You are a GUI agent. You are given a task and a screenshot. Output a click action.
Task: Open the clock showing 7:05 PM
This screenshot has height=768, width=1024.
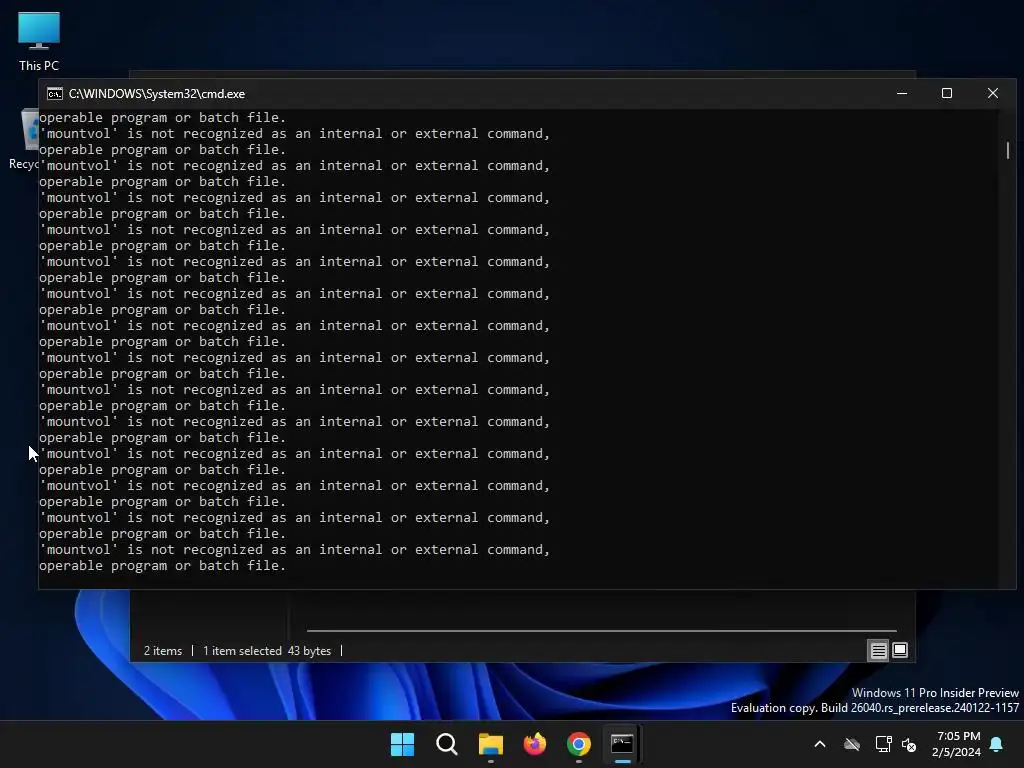tap(956, 744)
